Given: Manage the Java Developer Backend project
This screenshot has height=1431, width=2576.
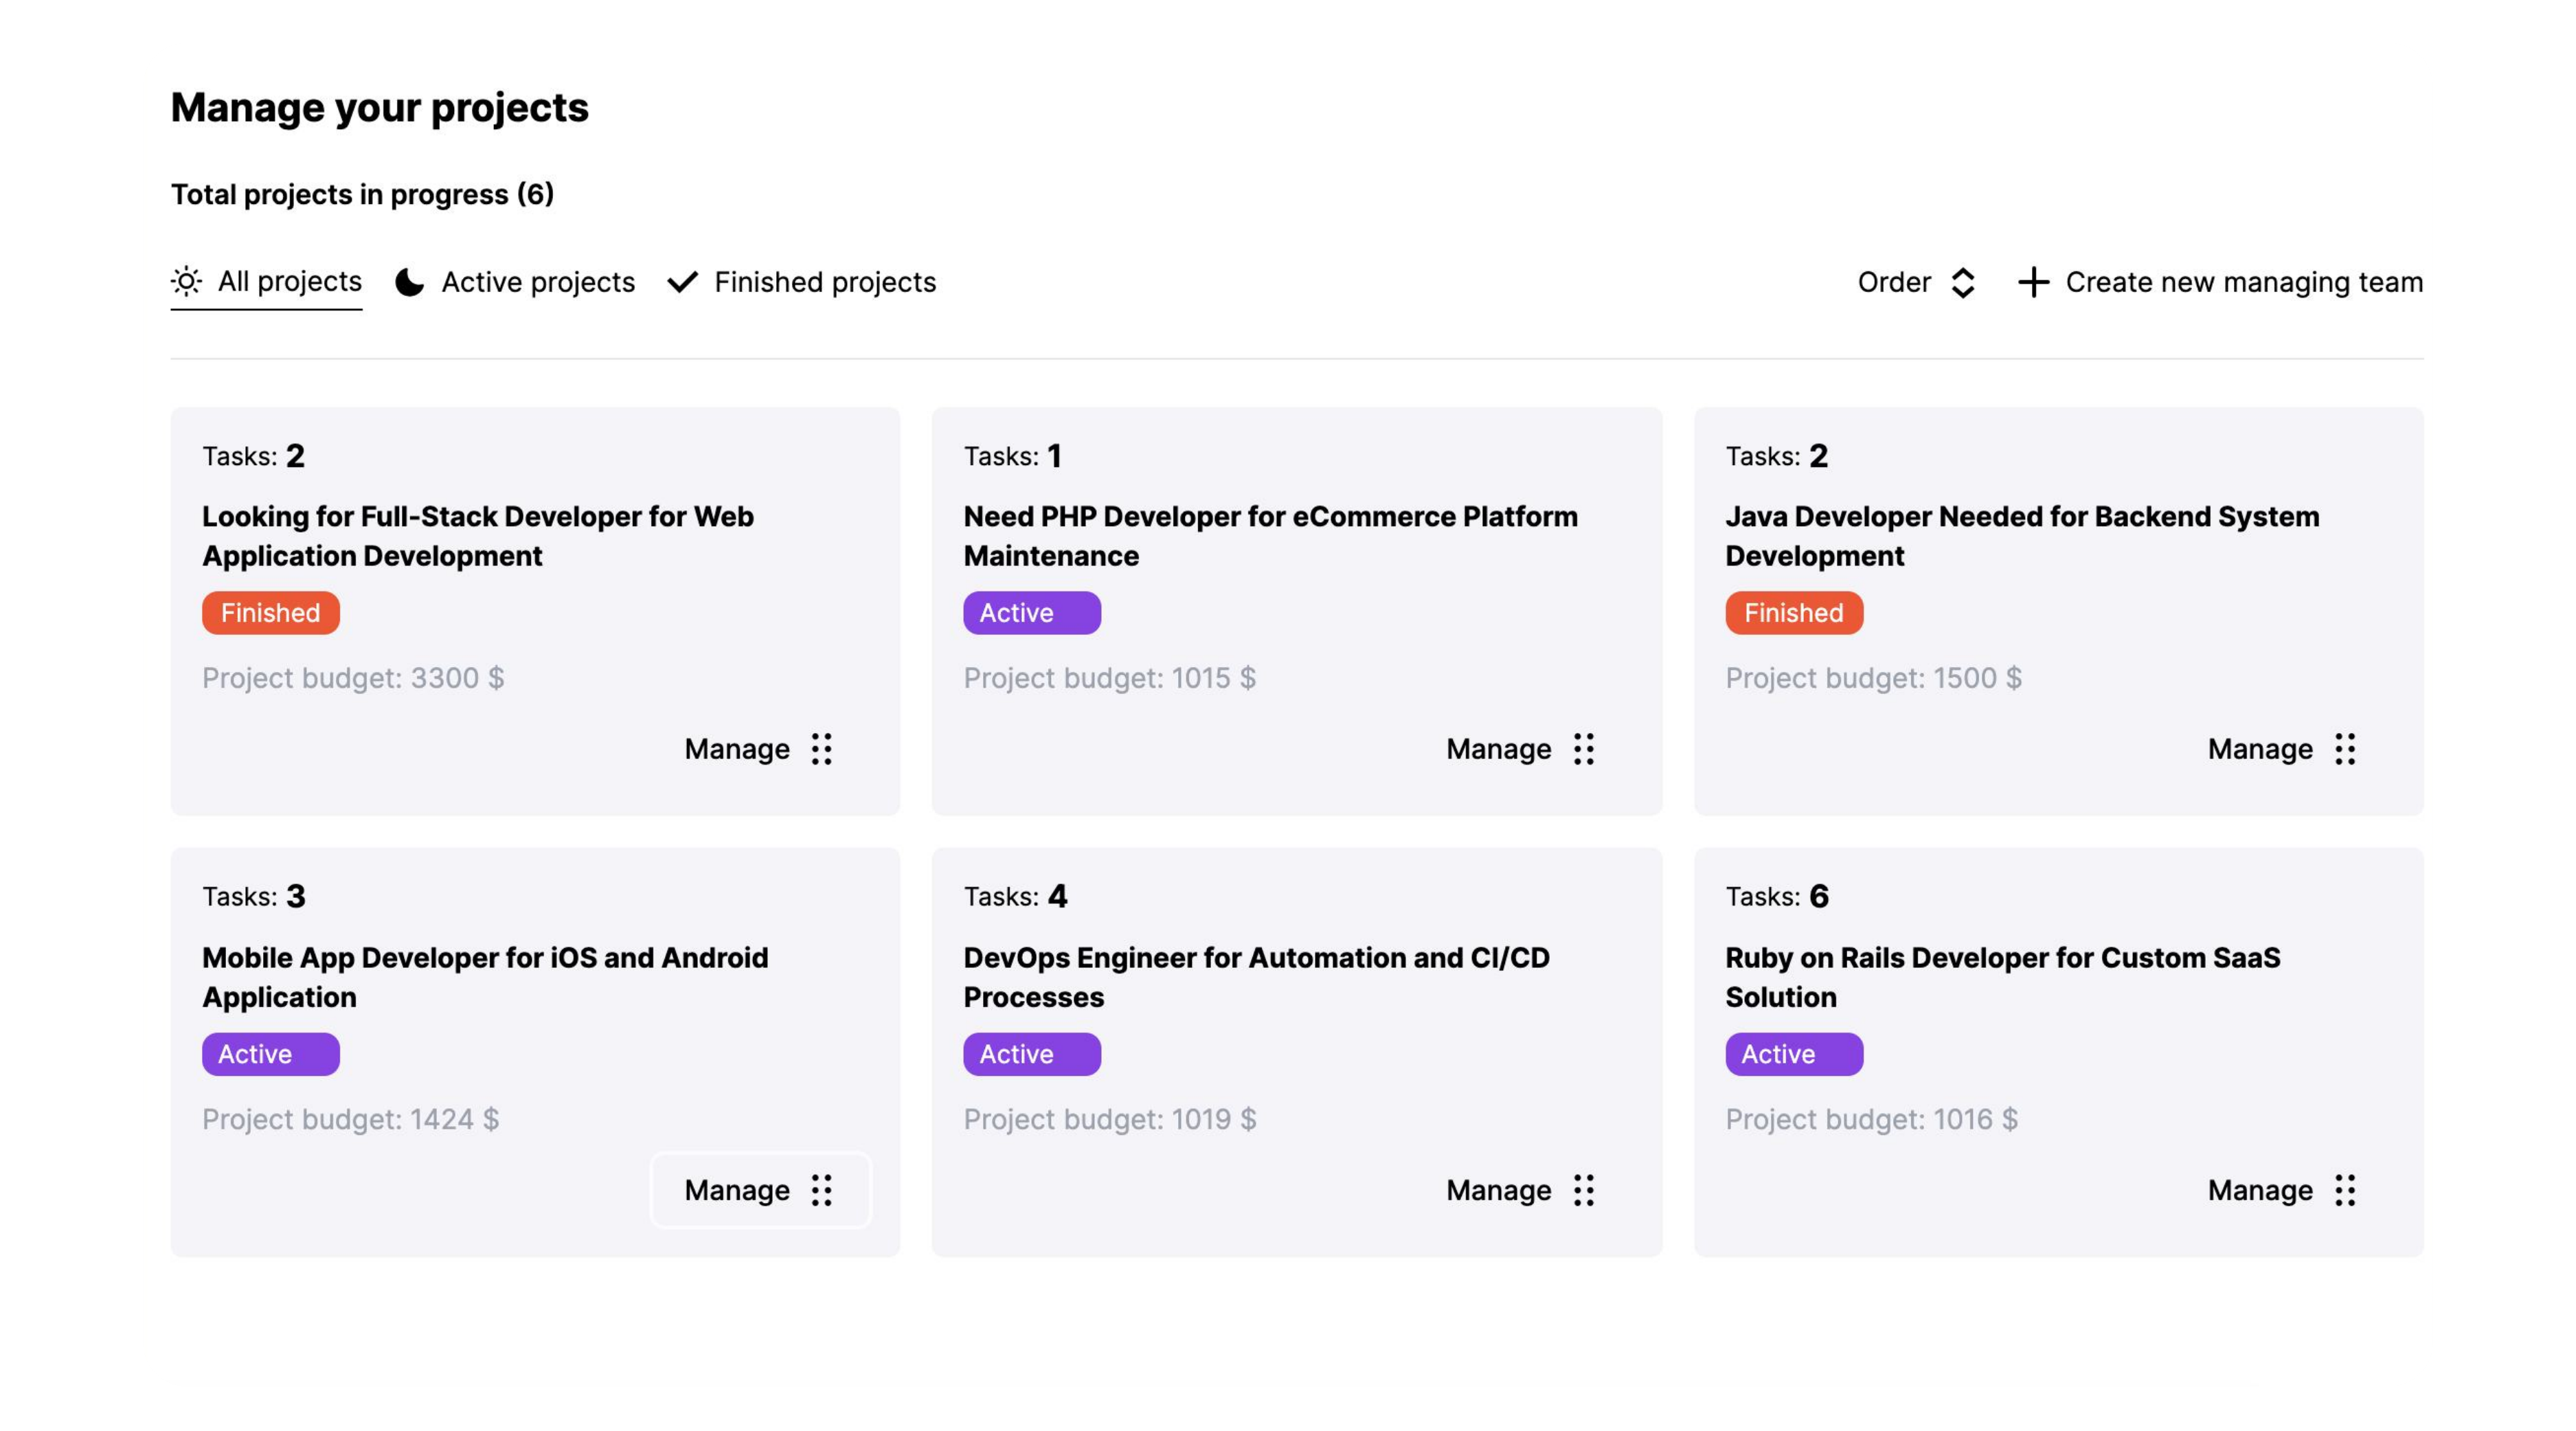Looking at the screenshot, I should point(2283,749).
